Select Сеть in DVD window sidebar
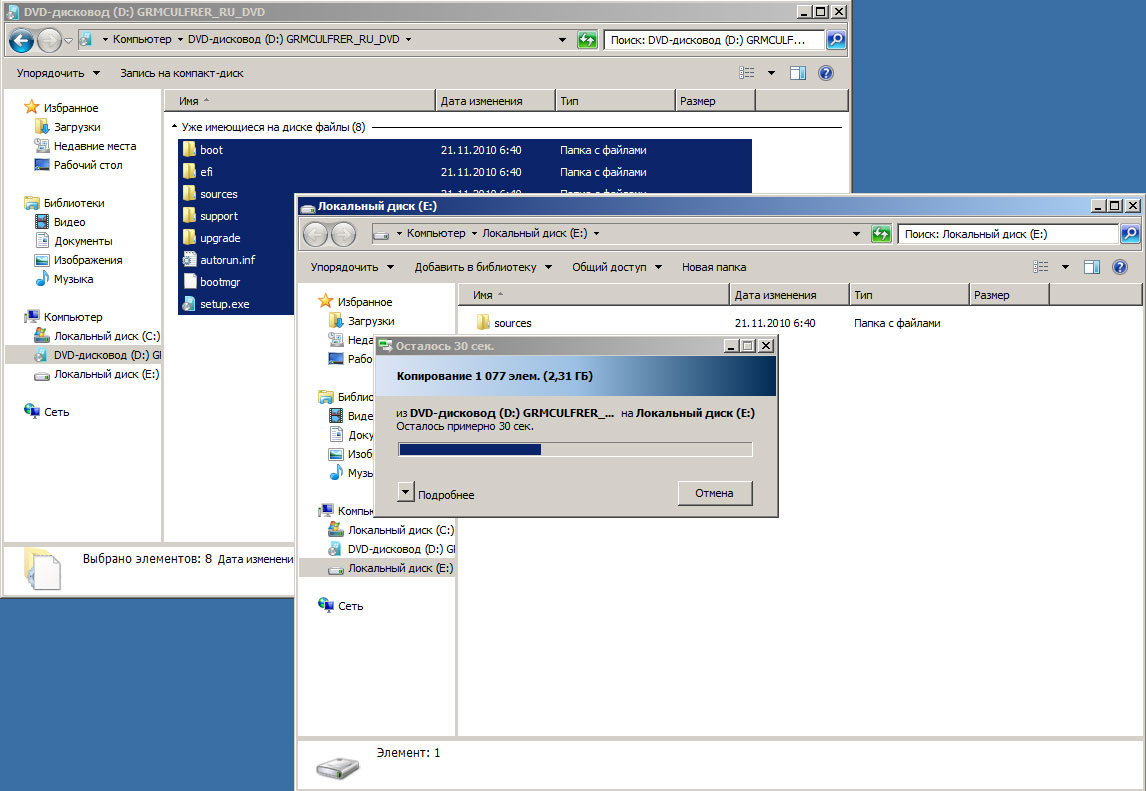1146x791 pixels. (x=47, y=412)
